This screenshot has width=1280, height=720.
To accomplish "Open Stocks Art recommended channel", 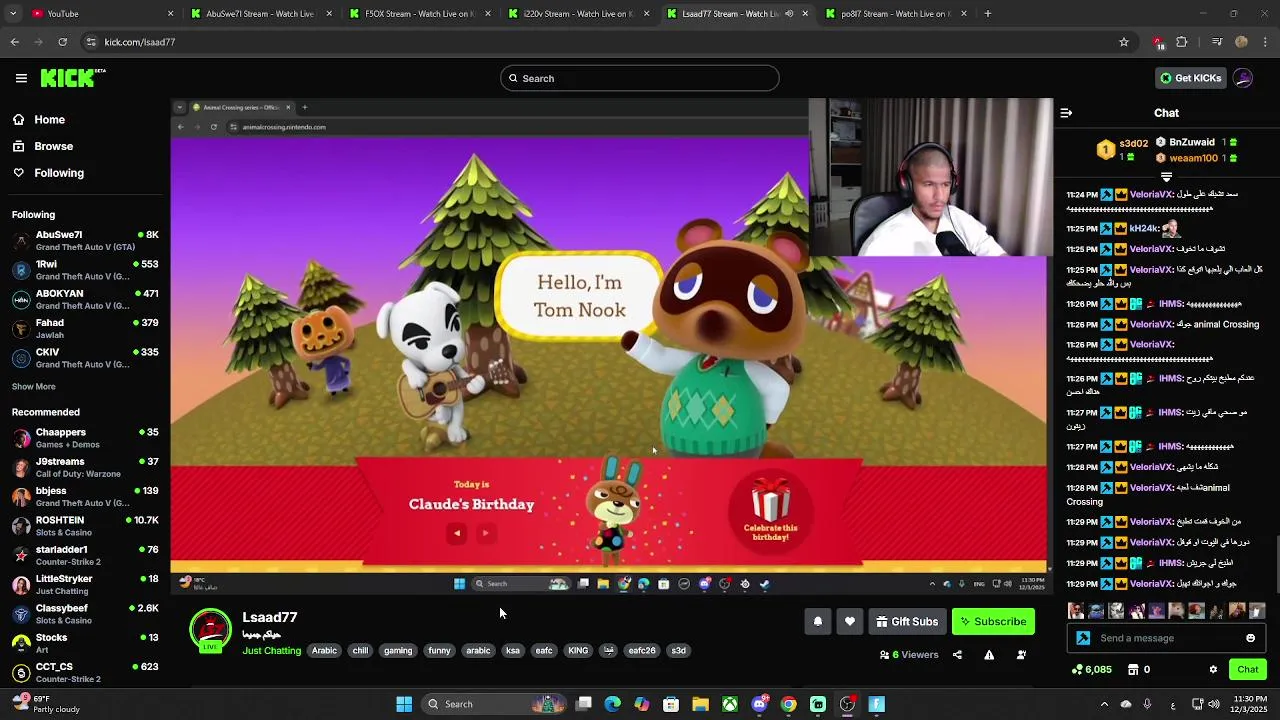I will [x=85, y=643].
